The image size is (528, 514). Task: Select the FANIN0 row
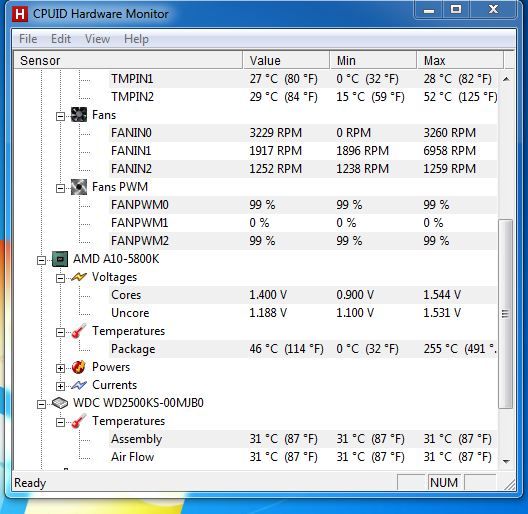[303, 133]
